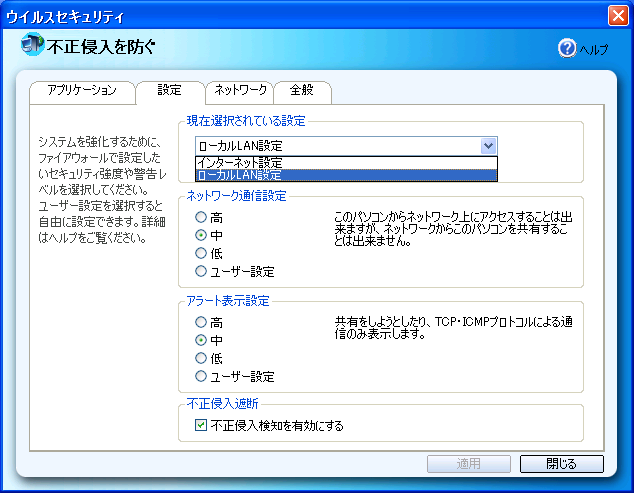Viewport: 634px width, 493px height.
Task: Switch to the アプリケーション tab
Action: (x=82, y=91)
